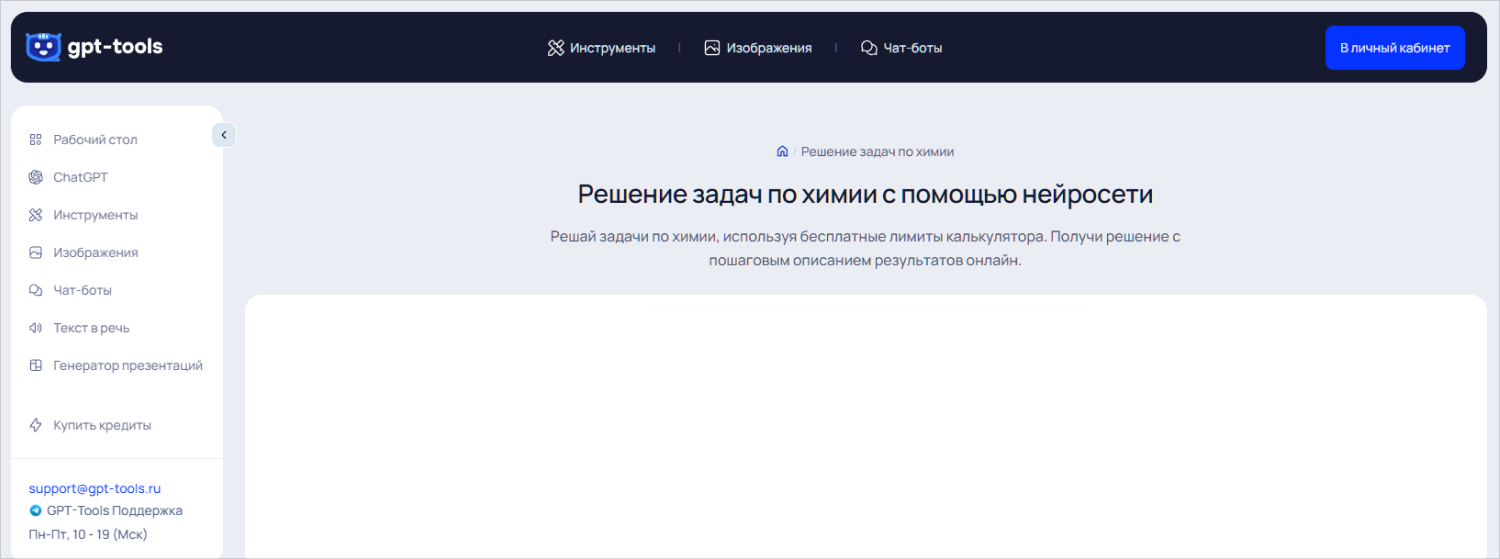This screenshot has height=559, width=1500.
Task: Open sidebar Инструменты item
Action: coord(96,215)
